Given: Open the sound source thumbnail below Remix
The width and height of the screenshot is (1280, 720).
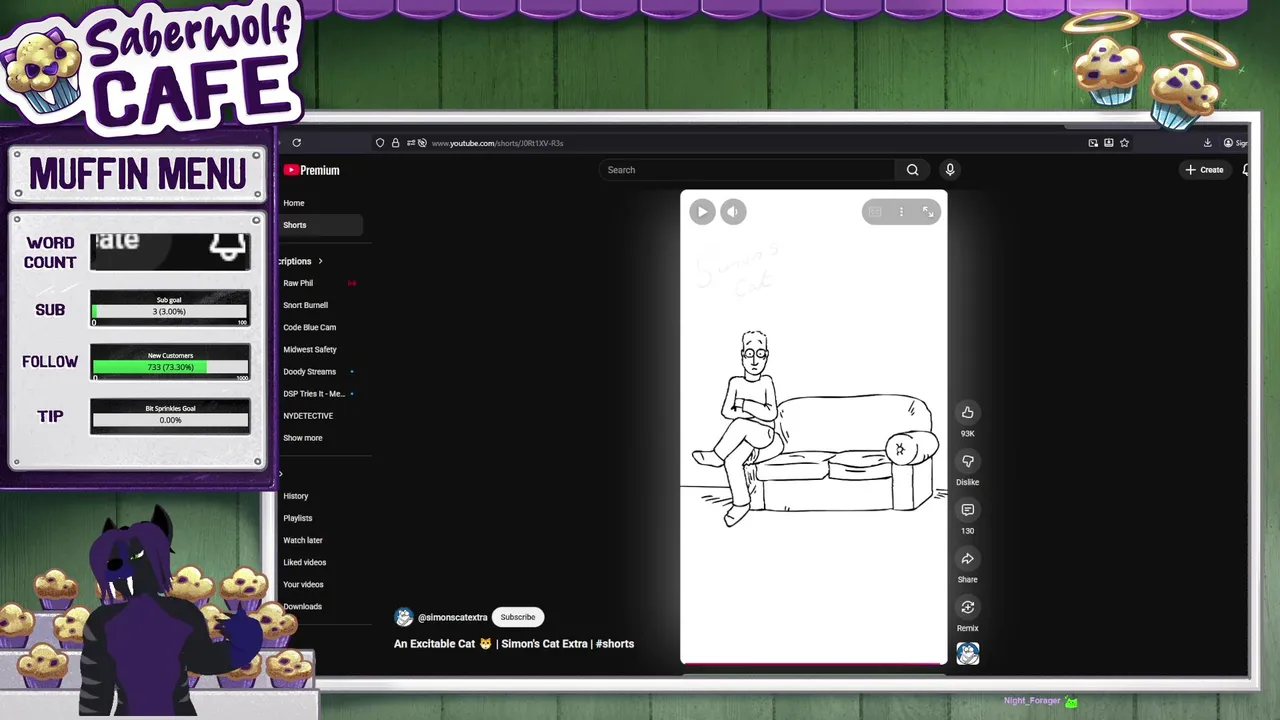Looking at the screenshot, I should pos(967,653).
